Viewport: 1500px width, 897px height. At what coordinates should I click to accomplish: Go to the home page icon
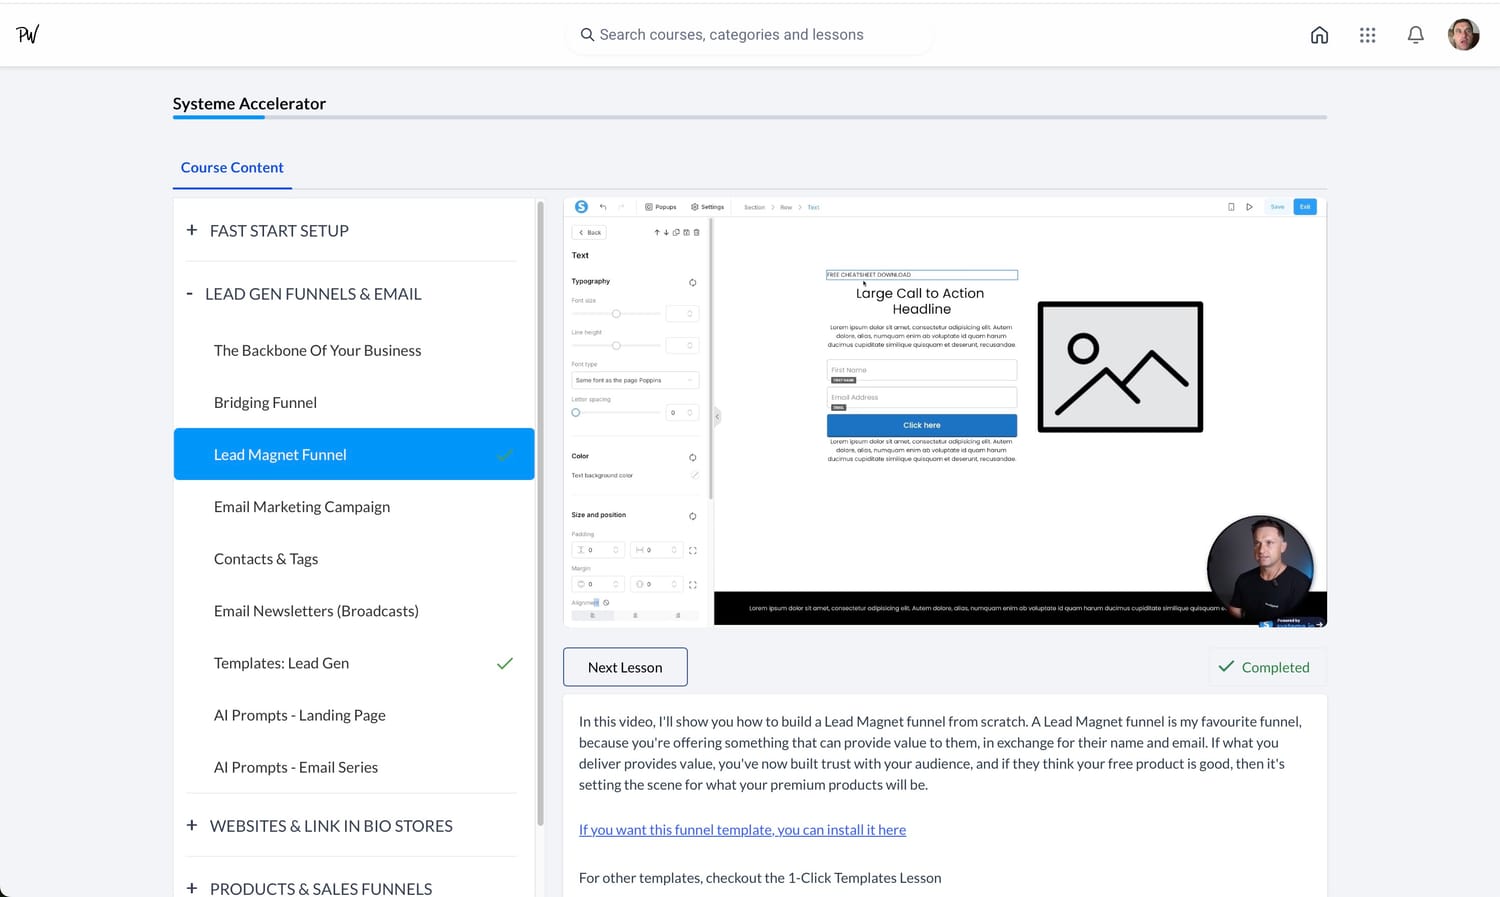(1319, 35)
